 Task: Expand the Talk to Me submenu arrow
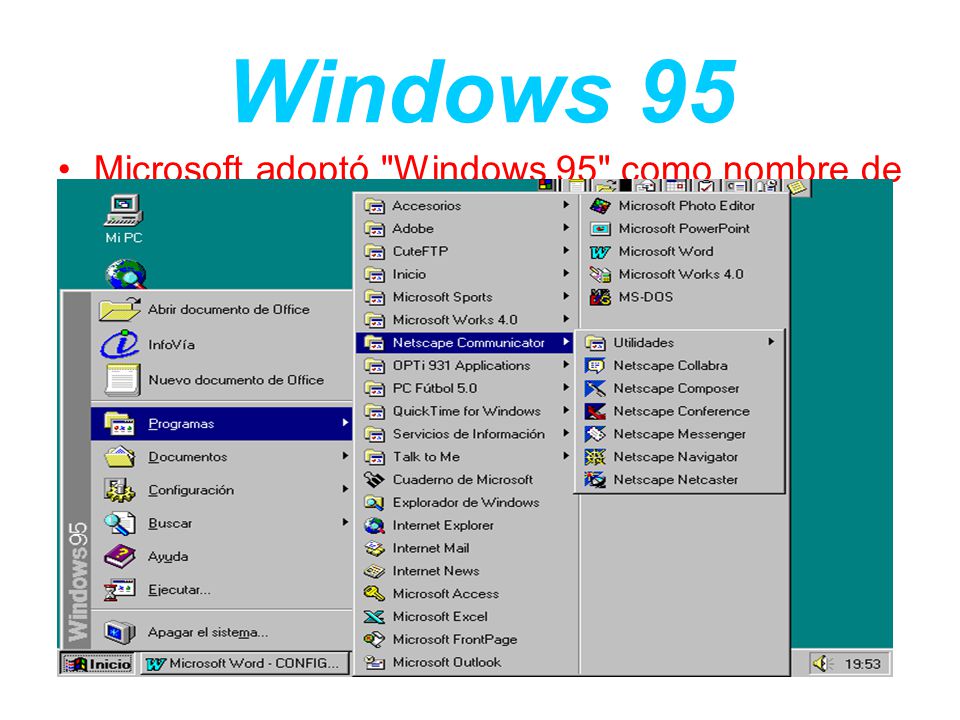pyautogui.click(x=566, y=456)
